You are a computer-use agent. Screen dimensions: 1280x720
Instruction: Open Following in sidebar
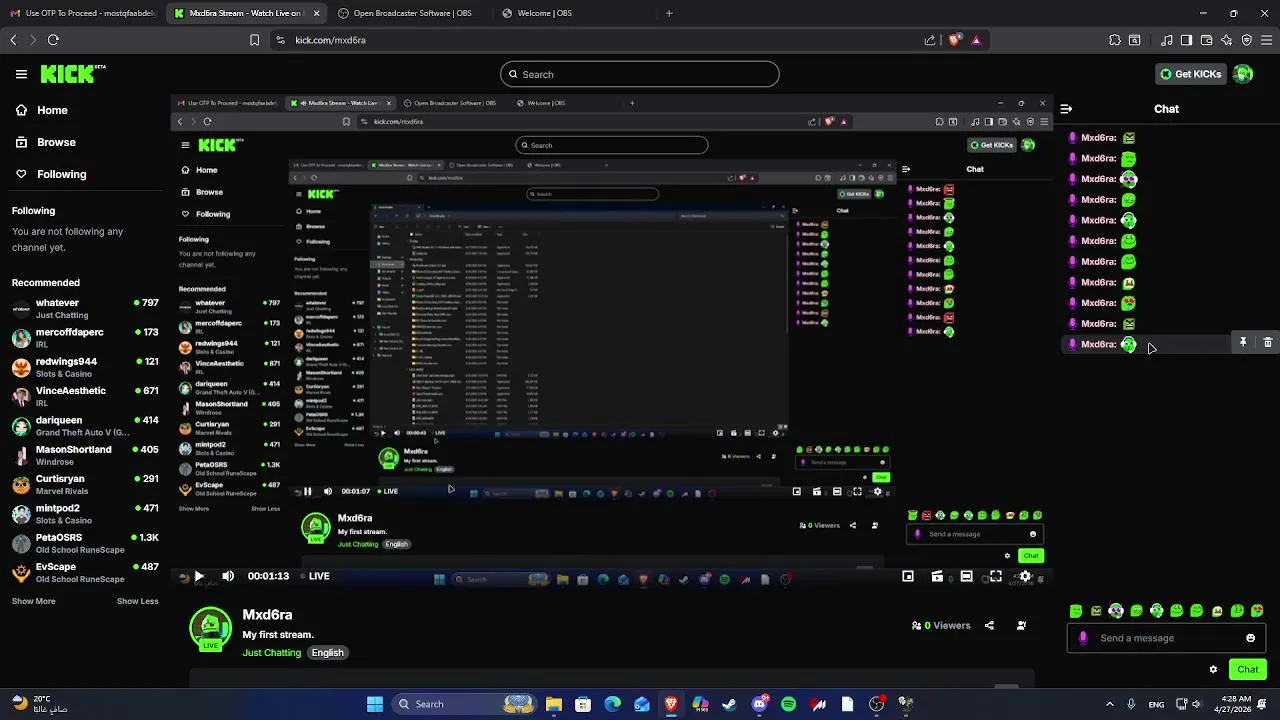click(x=50, y=174)
